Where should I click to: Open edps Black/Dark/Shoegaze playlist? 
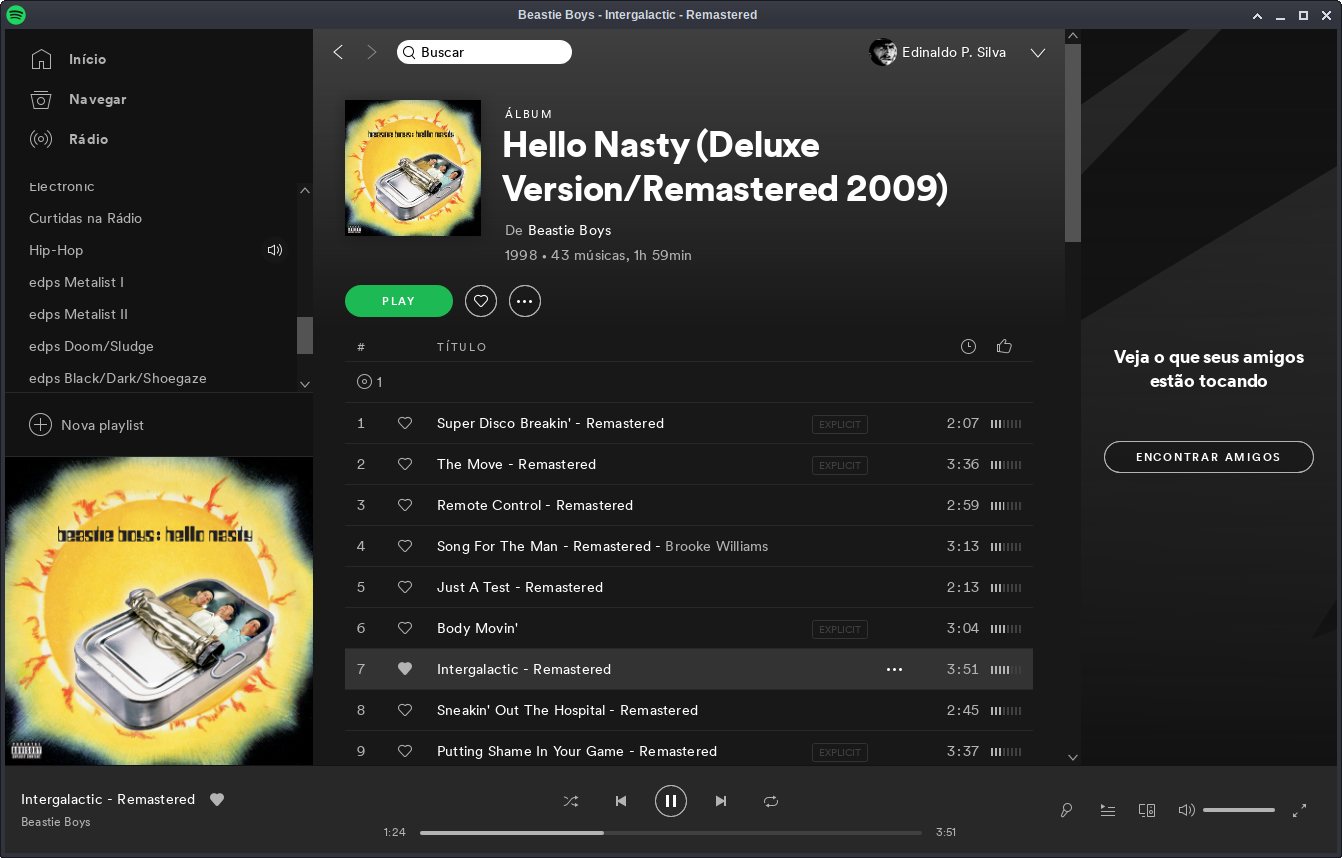point(118,378)
